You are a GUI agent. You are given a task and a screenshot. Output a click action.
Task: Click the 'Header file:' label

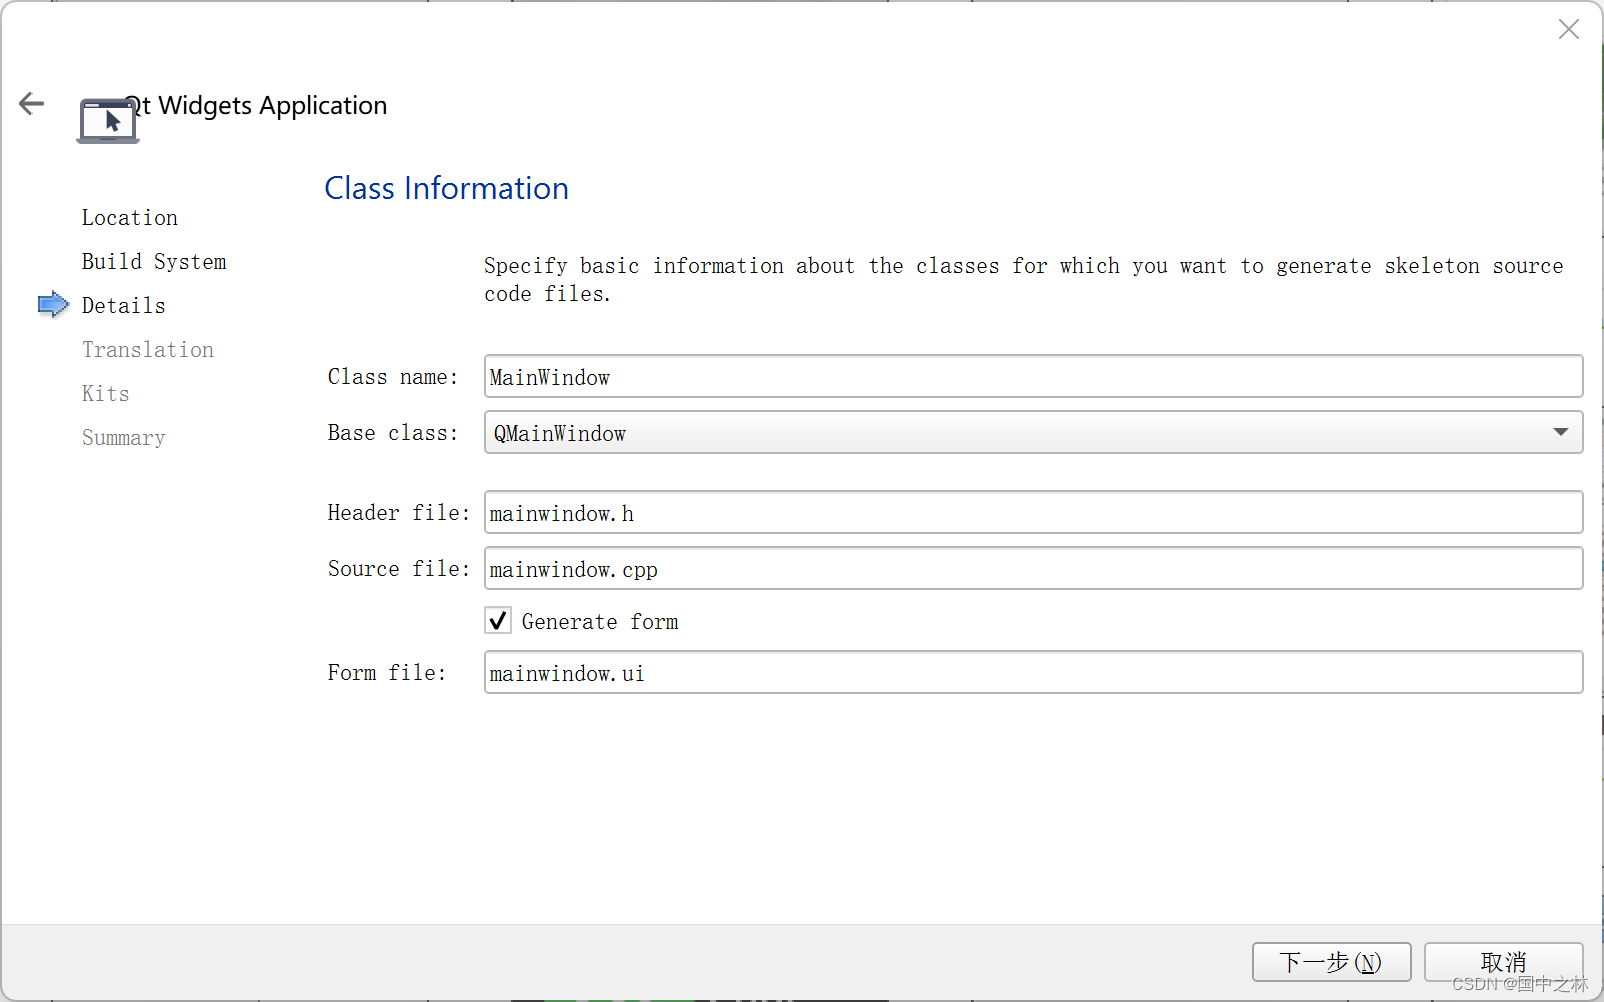pyautogui.click(x=399, y=513)
